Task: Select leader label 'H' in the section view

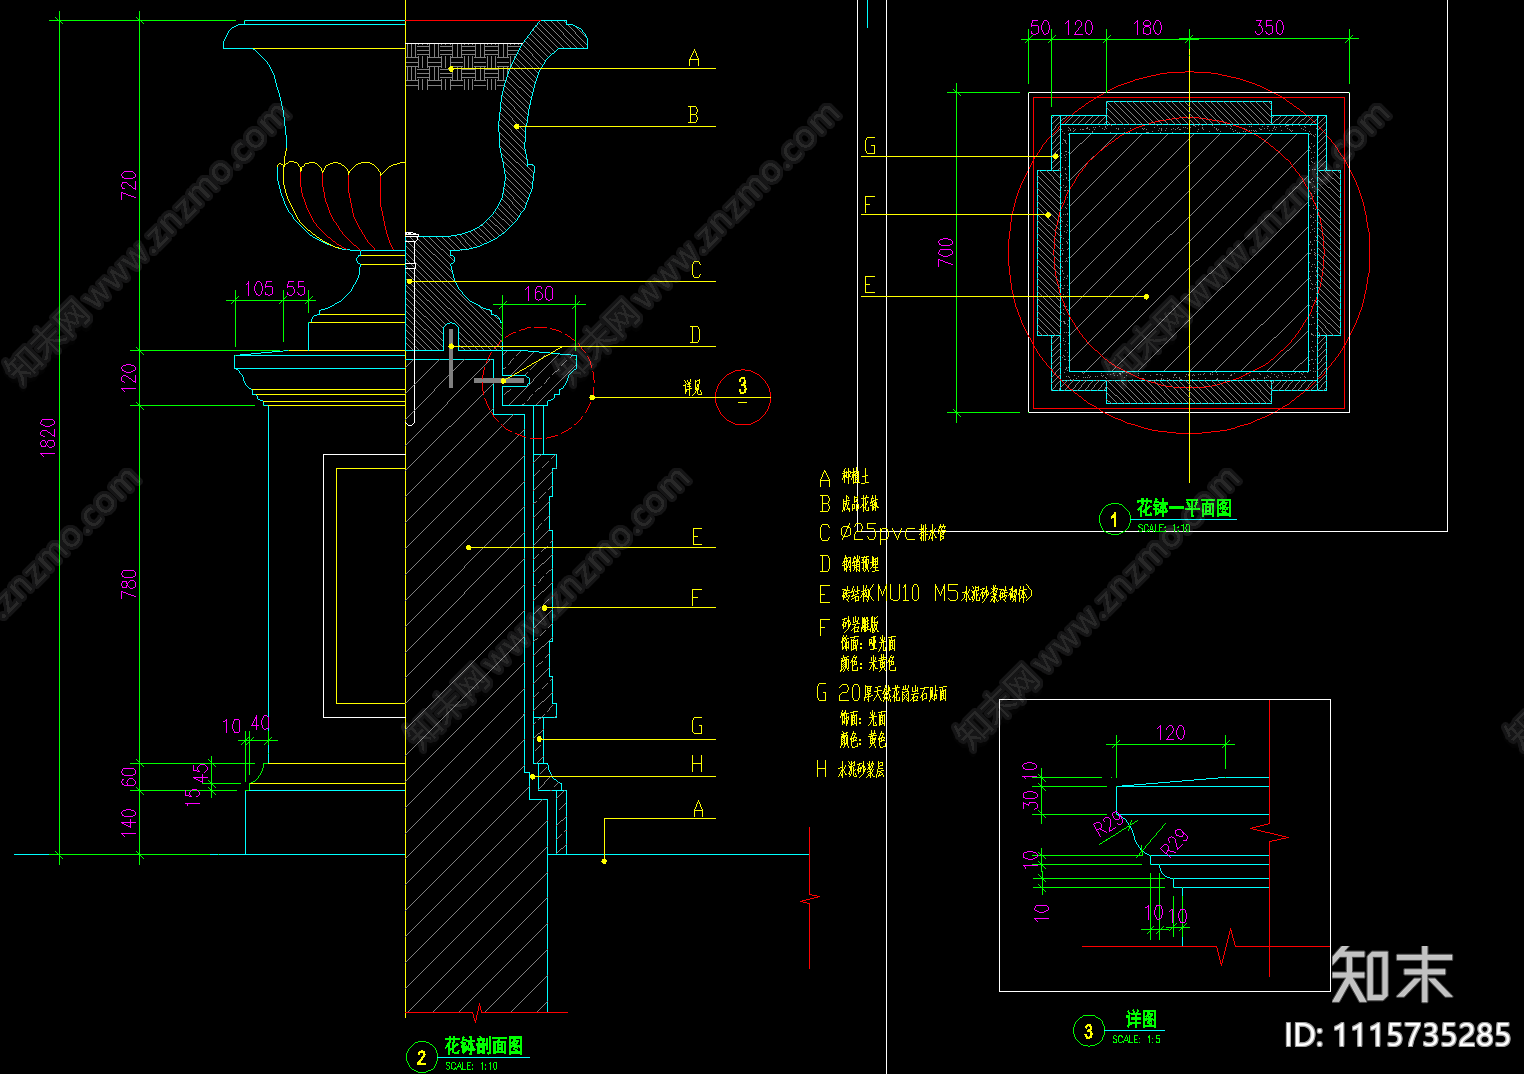Action: click(x=697, y=765)
